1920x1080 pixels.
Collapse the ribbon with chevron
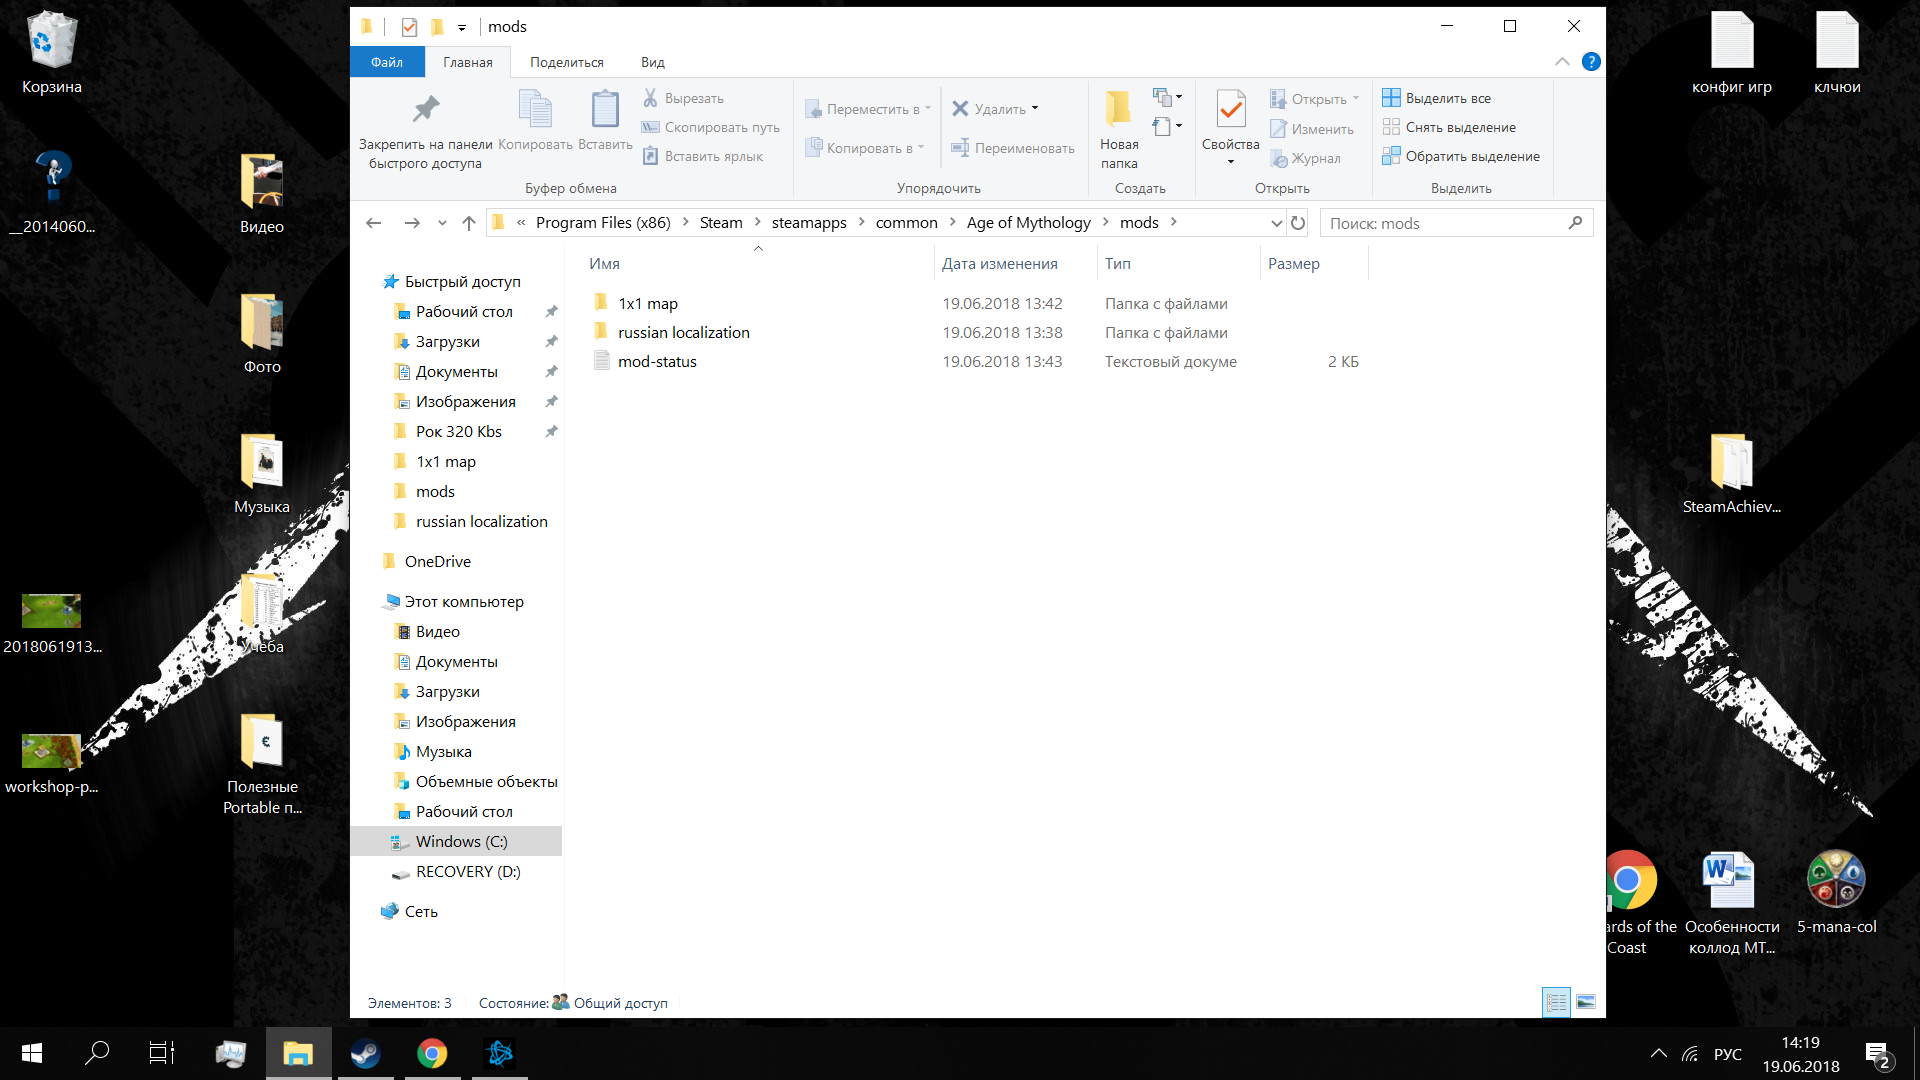click(x=1562, y=62)
